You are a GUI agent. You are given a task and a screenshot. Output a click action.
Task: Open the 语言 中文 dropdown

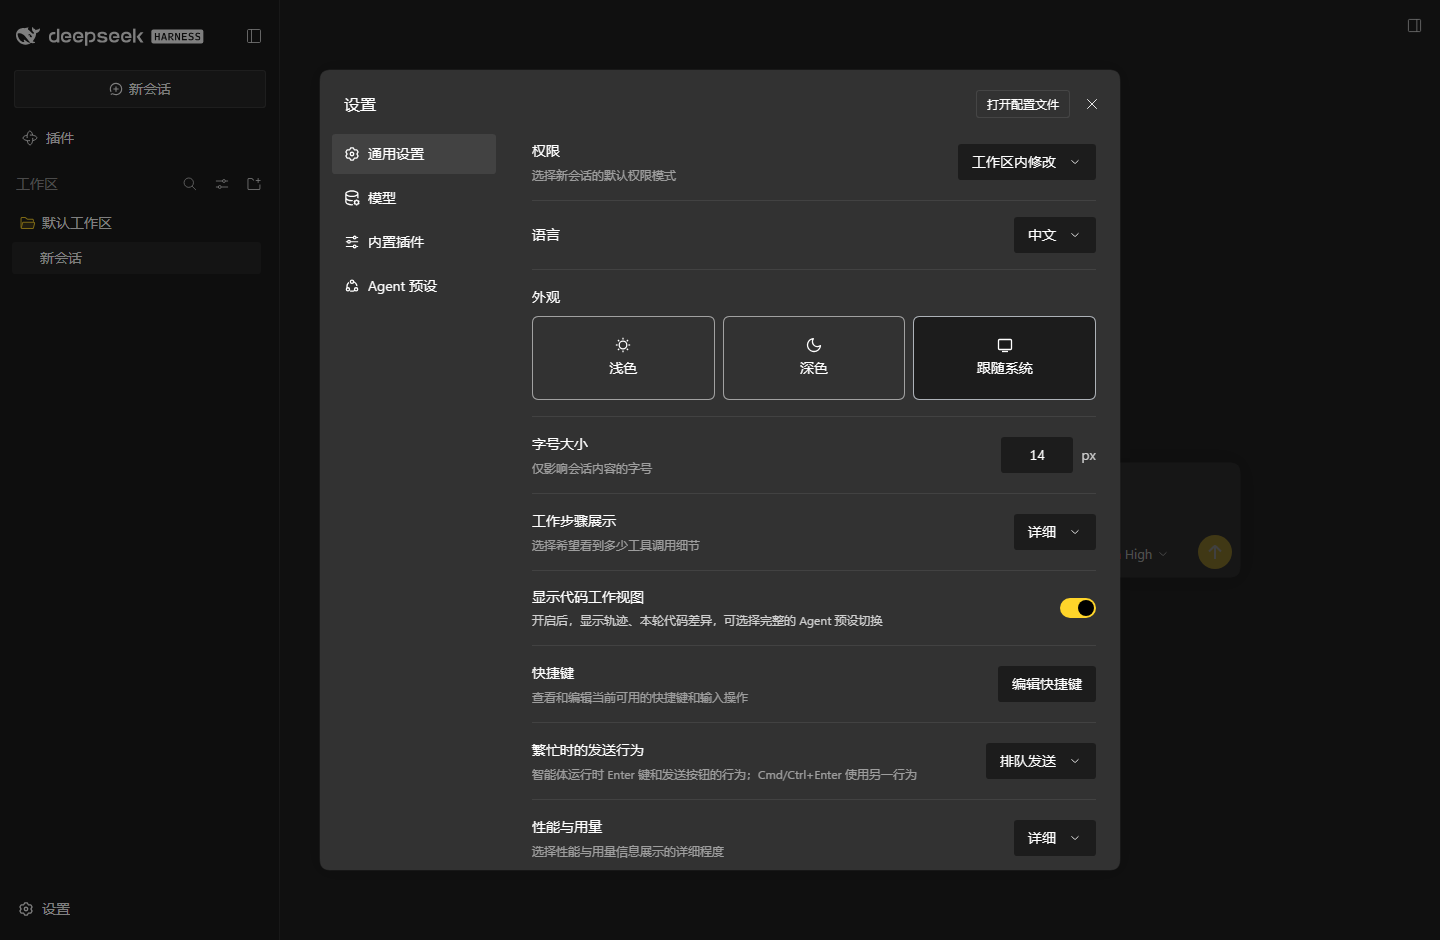coord(1055,235)
